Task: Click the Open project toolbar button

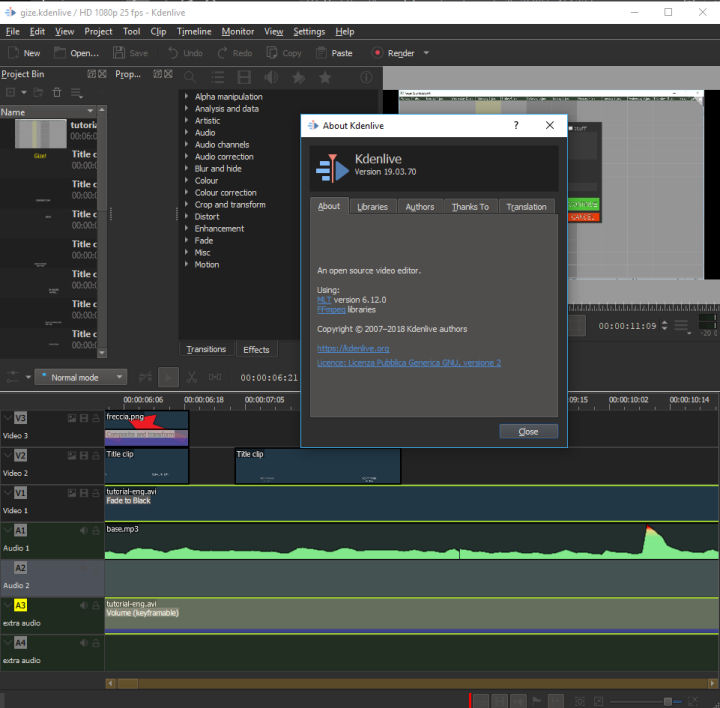Action: pos(76,53)
